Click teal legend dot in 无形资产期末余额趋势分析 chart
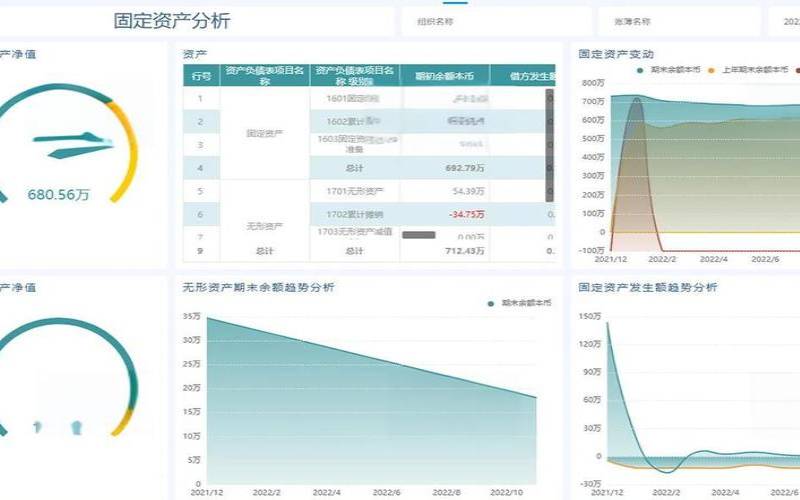This screenshot has width=800, height=500. pyautogui.click(x=490, y=303)
